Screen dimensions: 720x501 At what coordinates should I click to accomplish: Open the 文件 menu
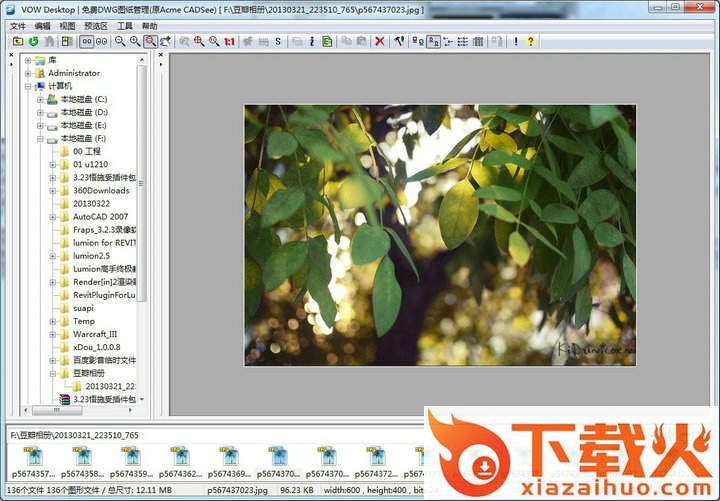pos(18,25)
